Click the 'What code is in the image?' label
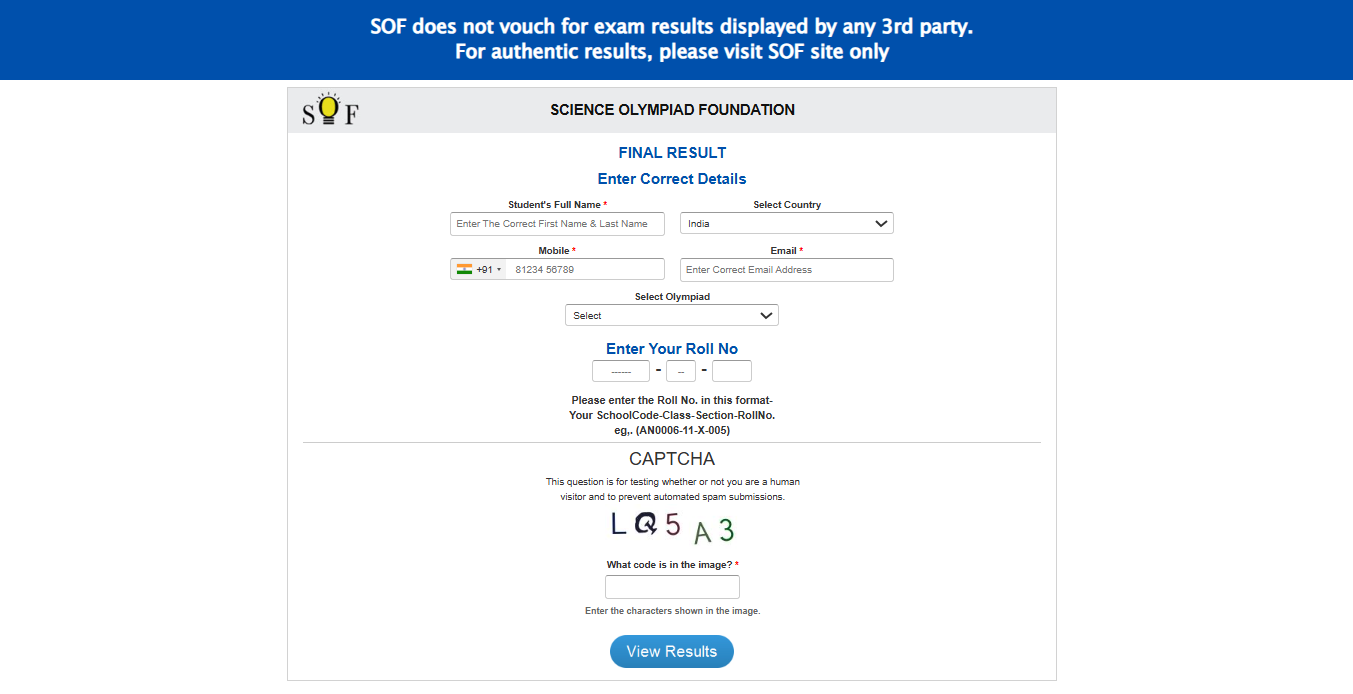 pyautogui.click(x=669, y=565)
